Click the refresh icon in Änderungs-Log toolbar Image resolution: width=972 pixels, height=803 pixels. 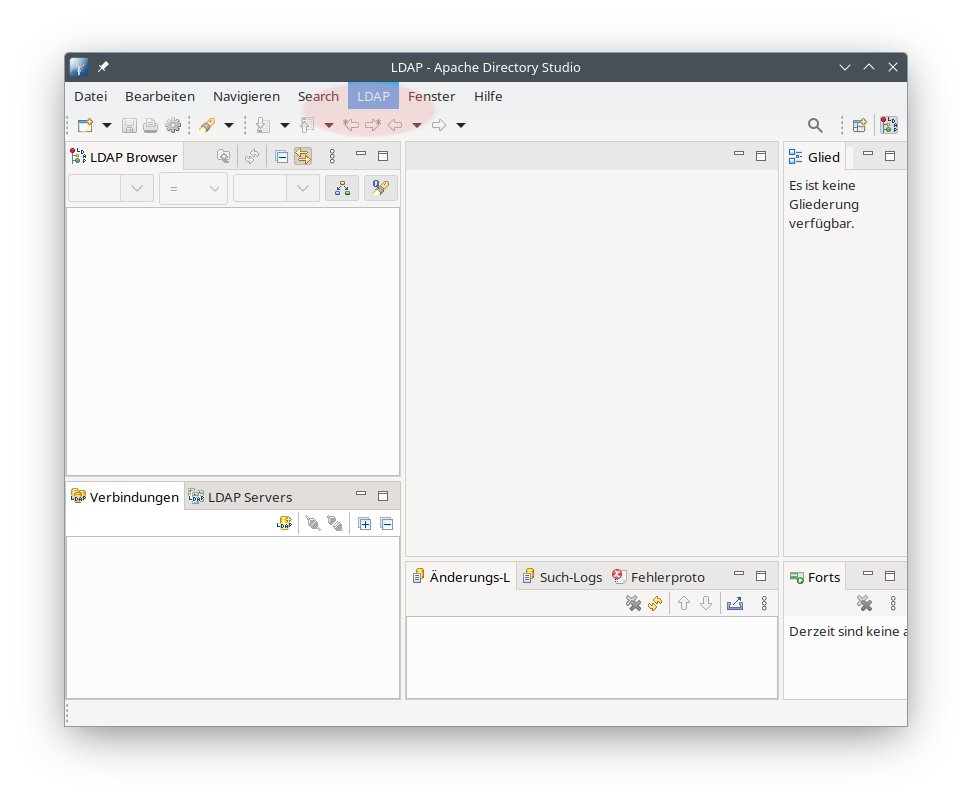coord(655,603)
